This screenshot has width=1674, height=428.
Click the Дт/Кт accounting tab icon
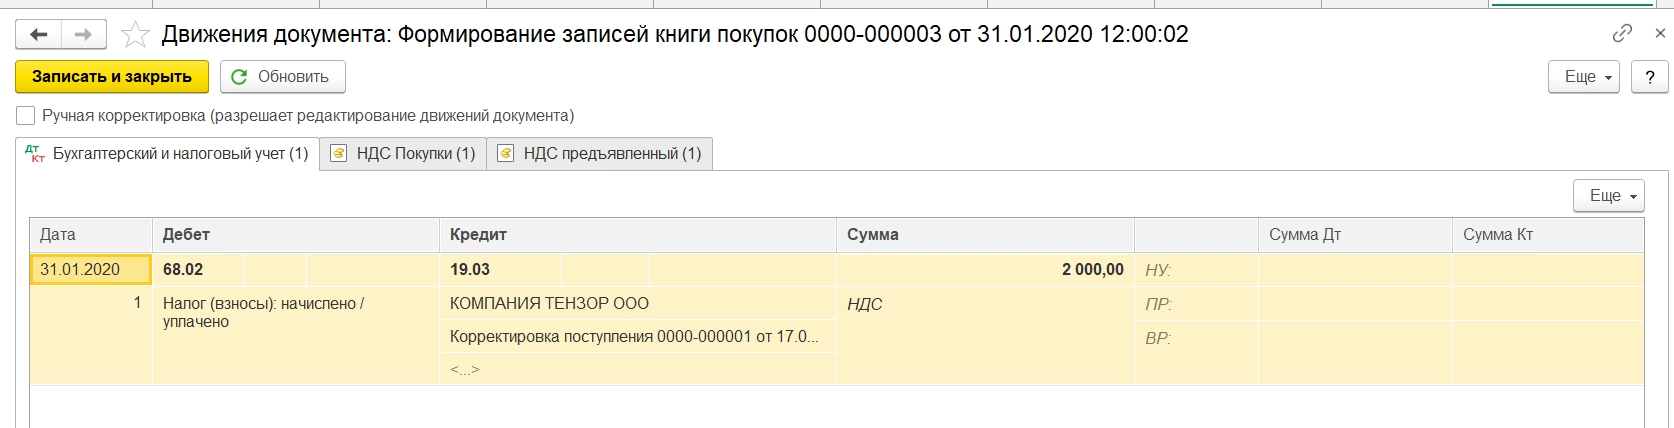(35, 153)
